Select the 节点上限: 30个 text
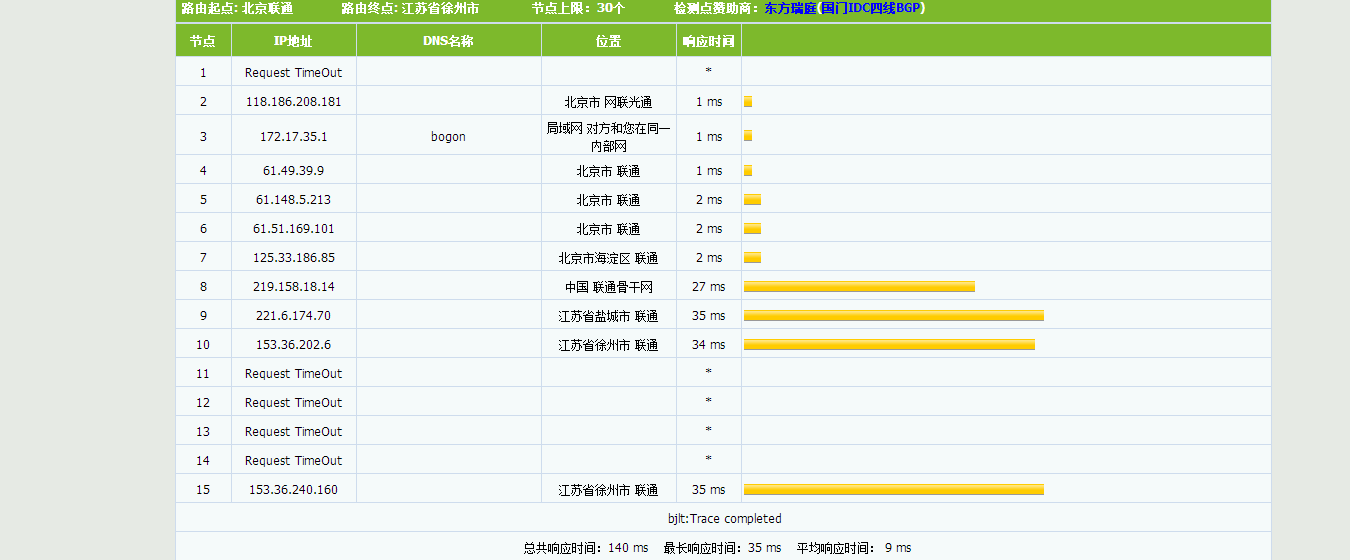This screenshot has height=560, width=1350. click(579, 8)
